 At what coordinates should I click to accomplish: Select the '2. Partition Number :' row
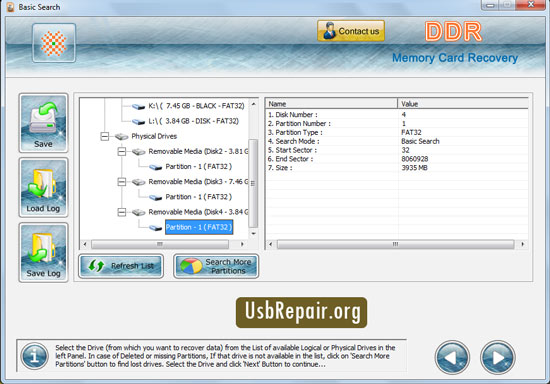(x=397, y=123)
